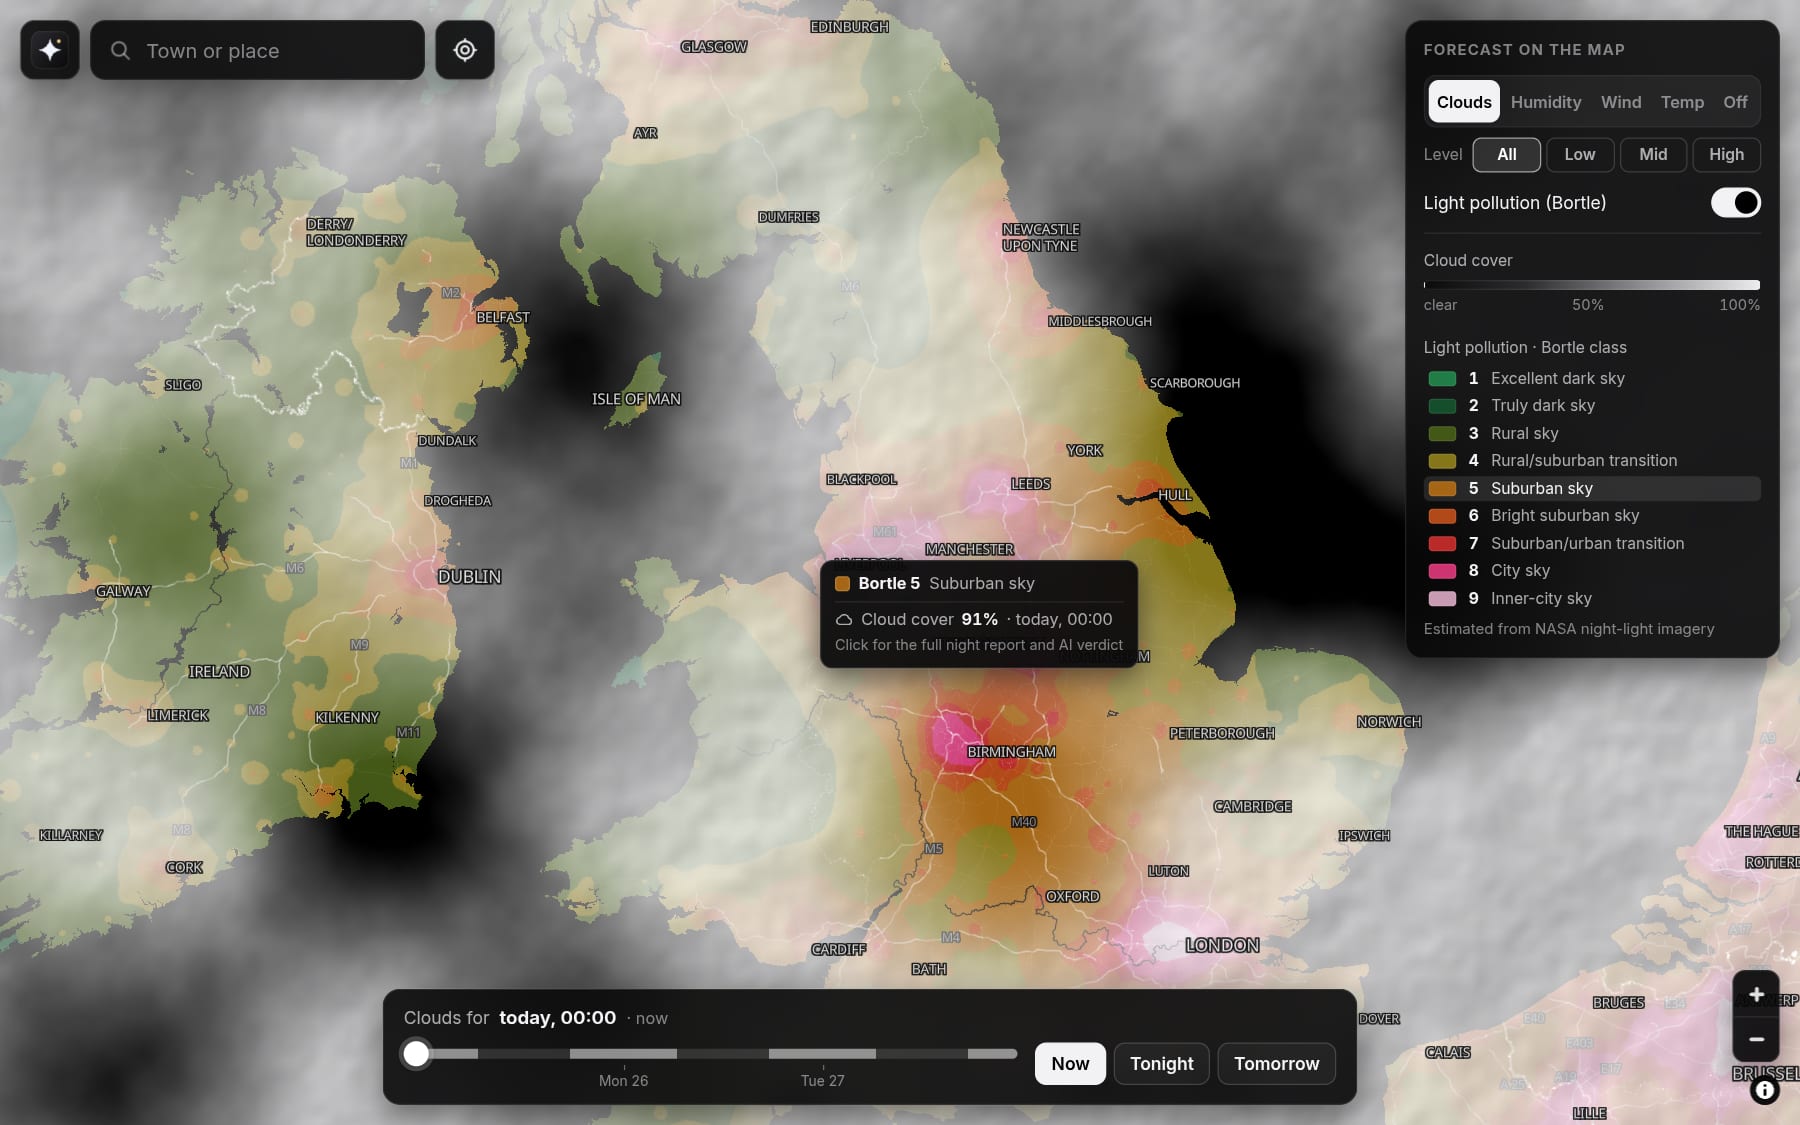Click Bortle 8 City sky swatch

[1442, 571]
